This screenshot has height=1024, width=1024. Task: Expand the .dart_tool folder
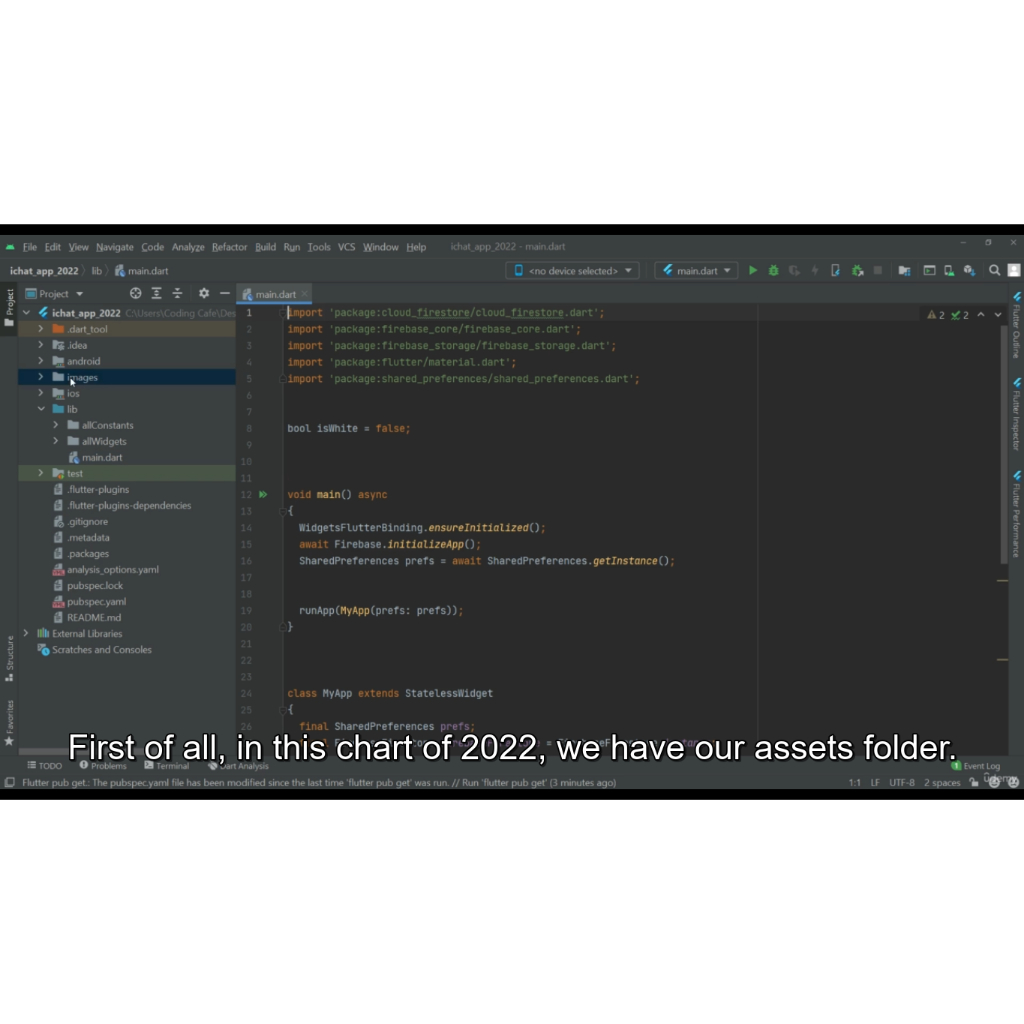click(x=40, y=328)
